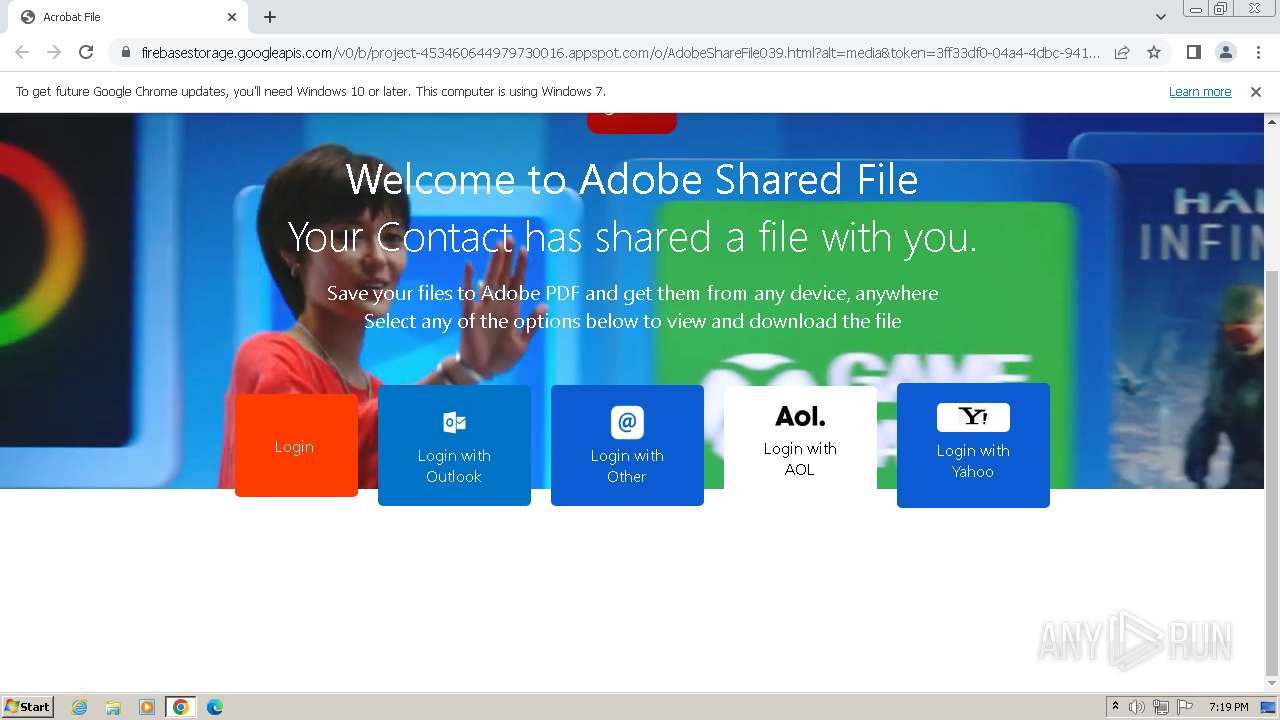Share this page icon in address bar
Viewport: 1280px width, 720px height.
[x=1122, y=52]
